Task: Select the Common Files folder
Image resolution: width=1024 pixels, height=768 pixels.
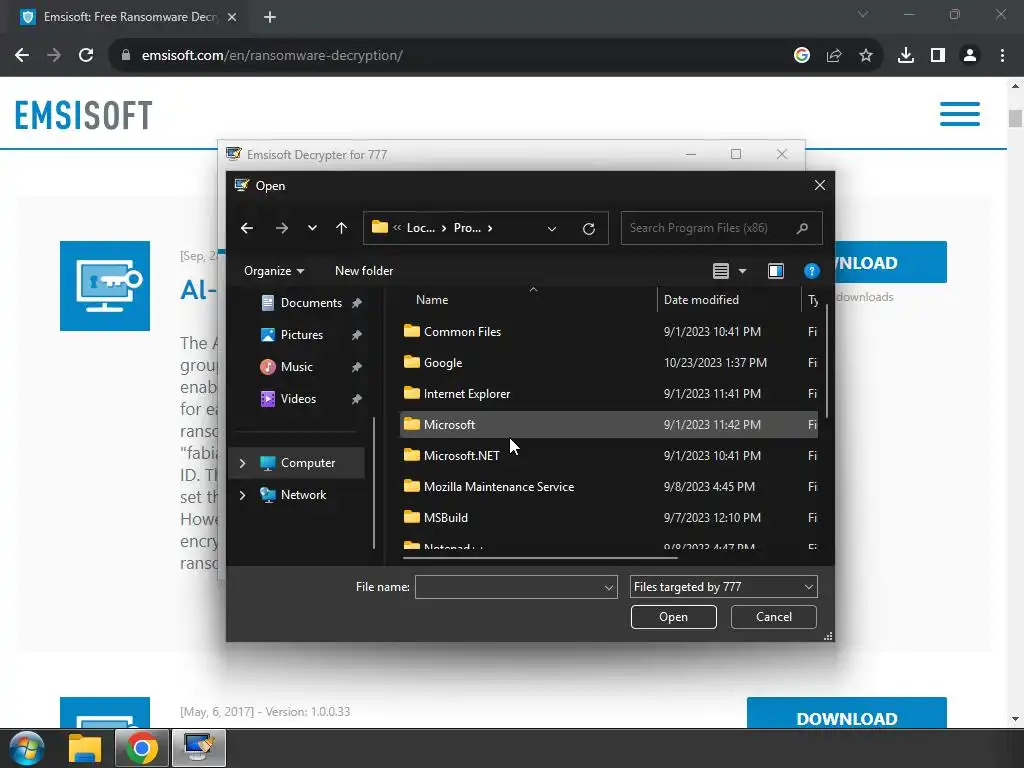Action: tap(608, 332)
